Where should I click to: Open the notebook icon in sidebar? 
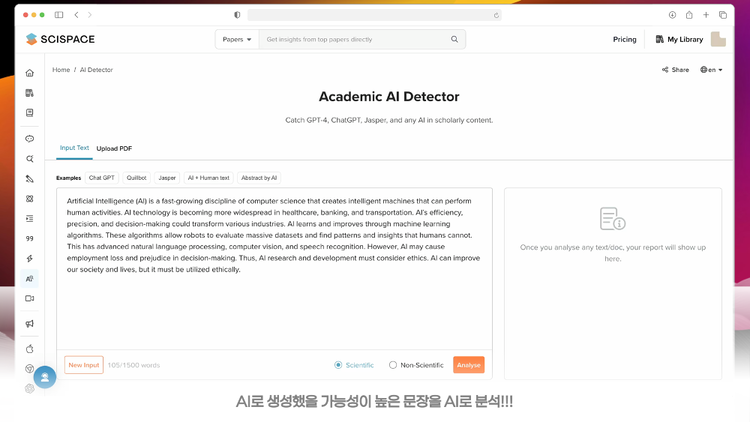coord(30,113)
